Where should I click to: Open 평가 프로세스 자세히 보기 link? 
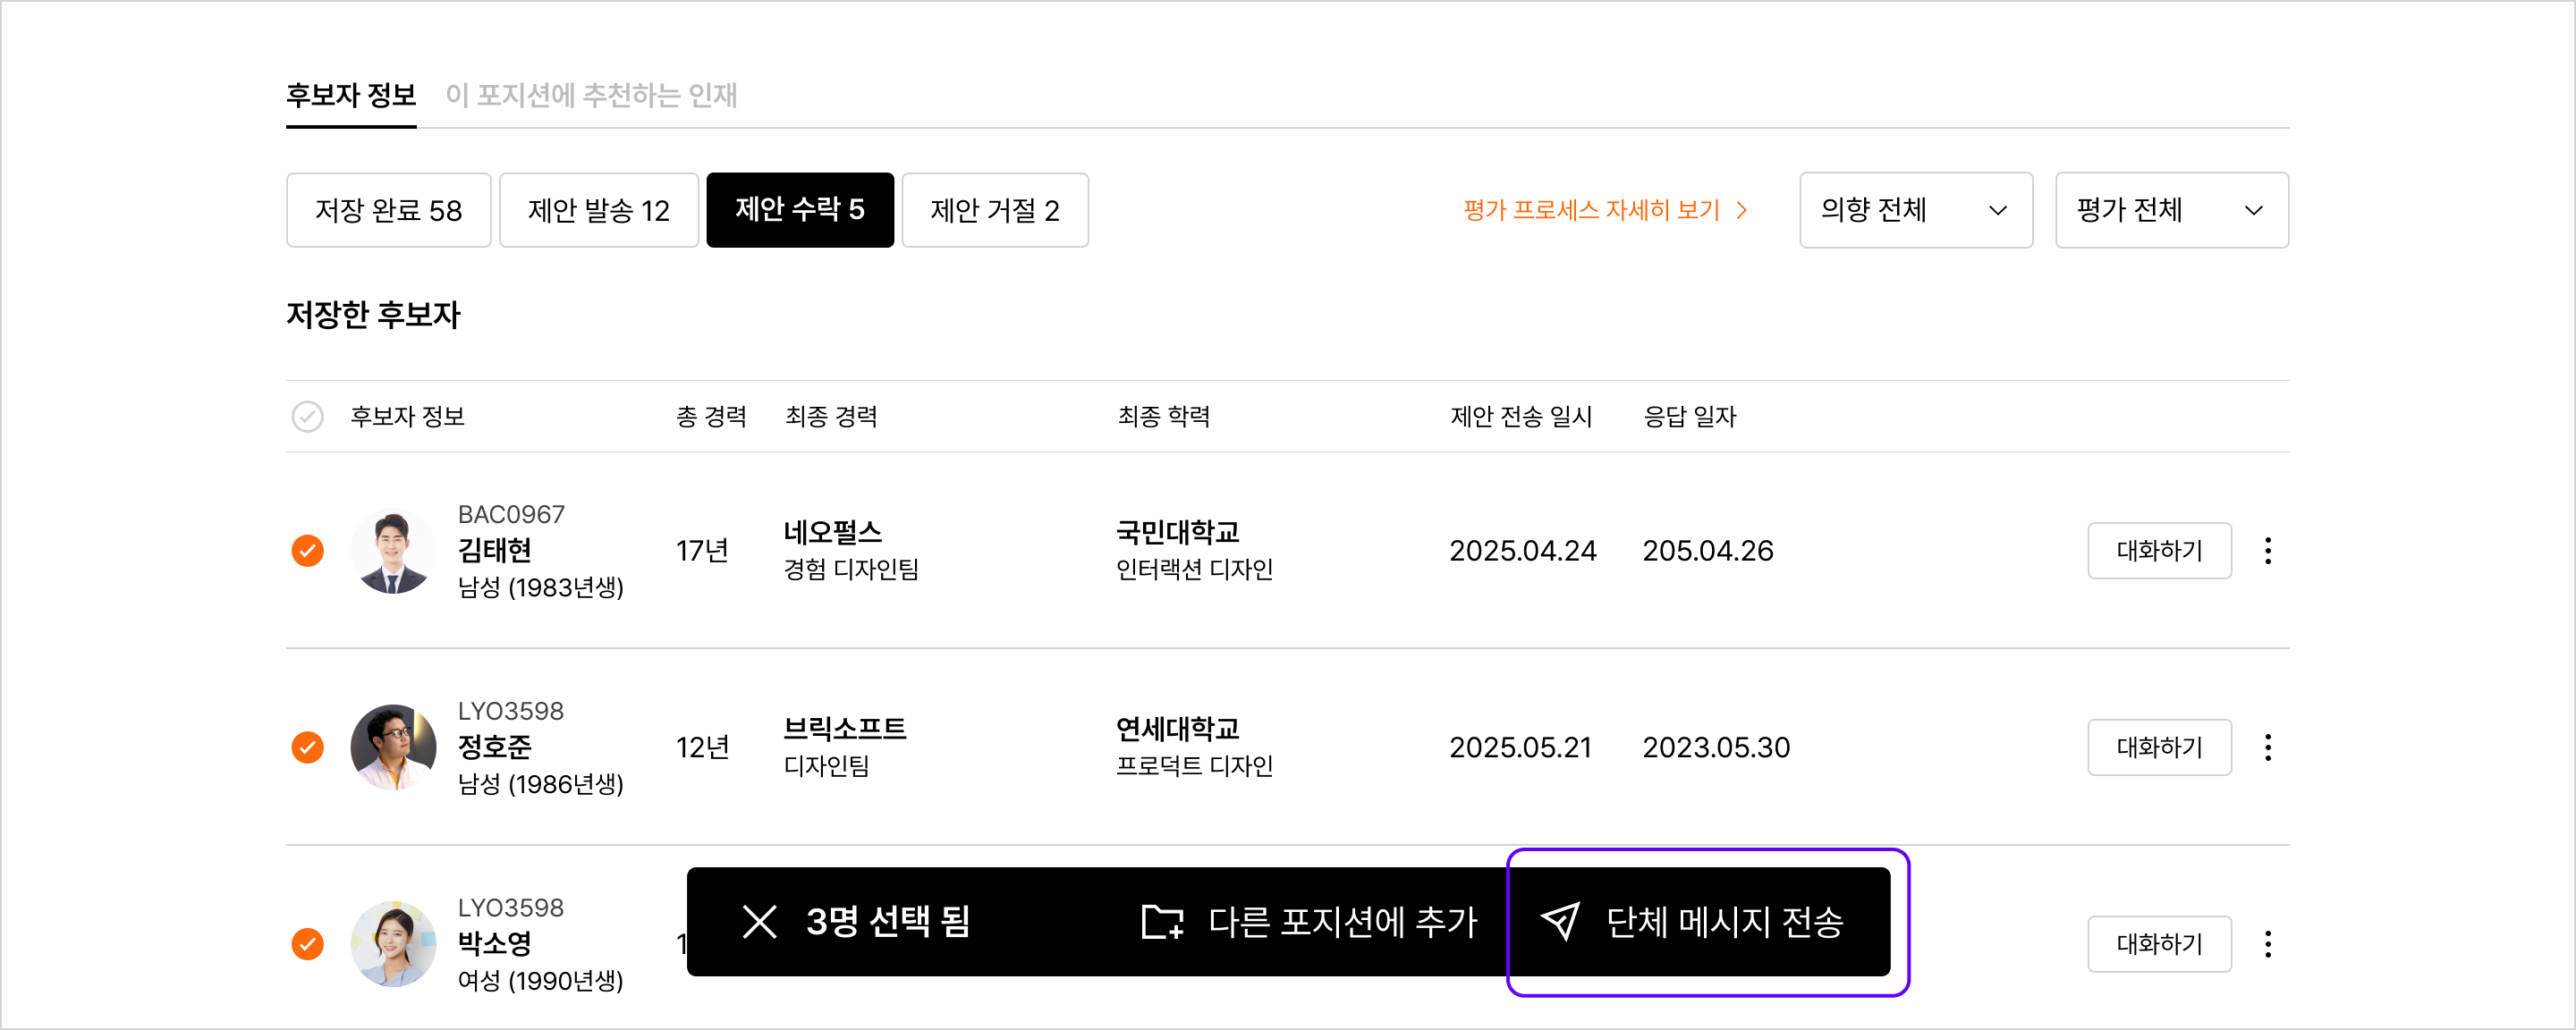click(x=1590, y=210)
